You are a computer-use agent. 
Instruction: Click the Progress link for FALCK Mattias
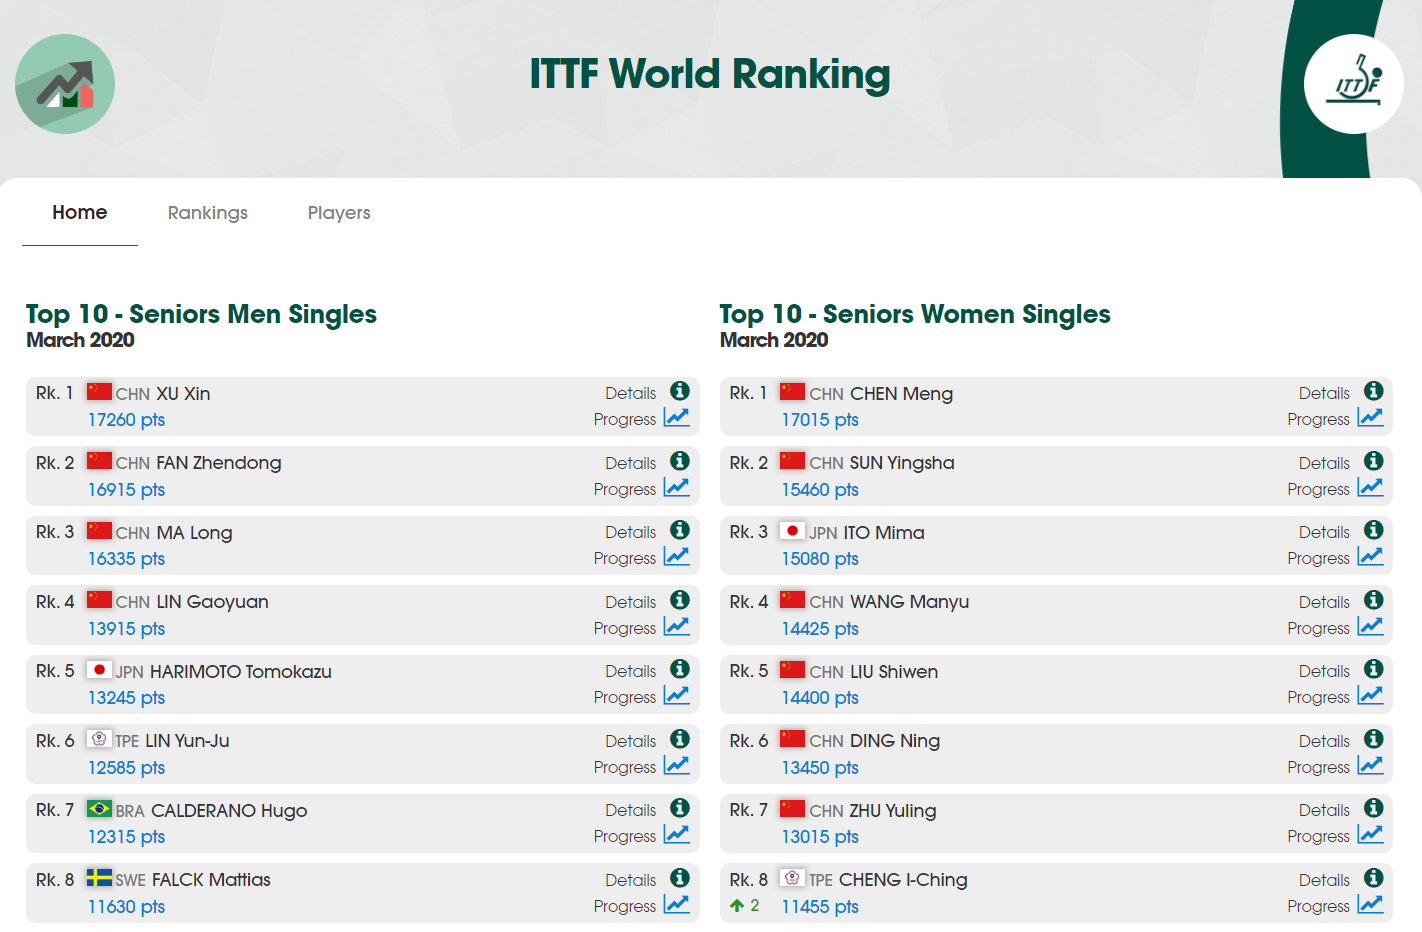pyautogui.click(x=624, y=906)
